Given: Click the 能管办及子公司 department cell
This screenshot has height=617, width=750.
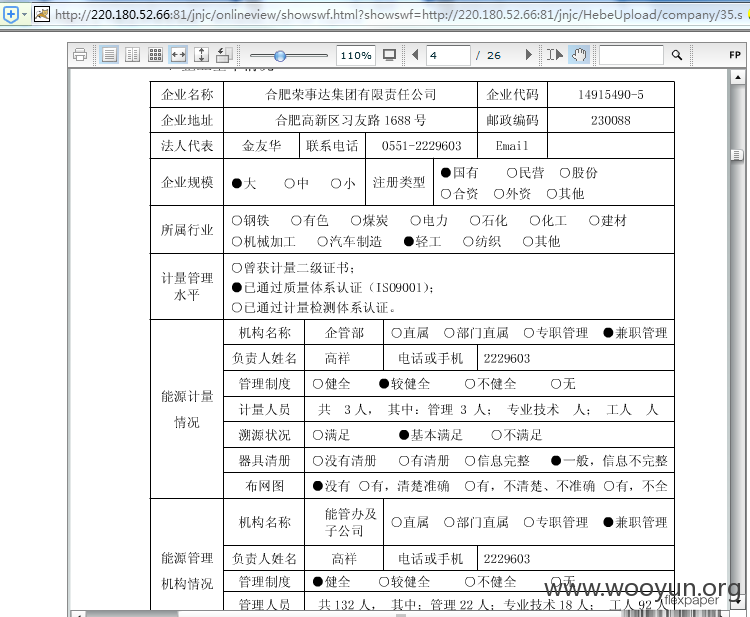Looking at the screenshot, I should click(344, 522).
